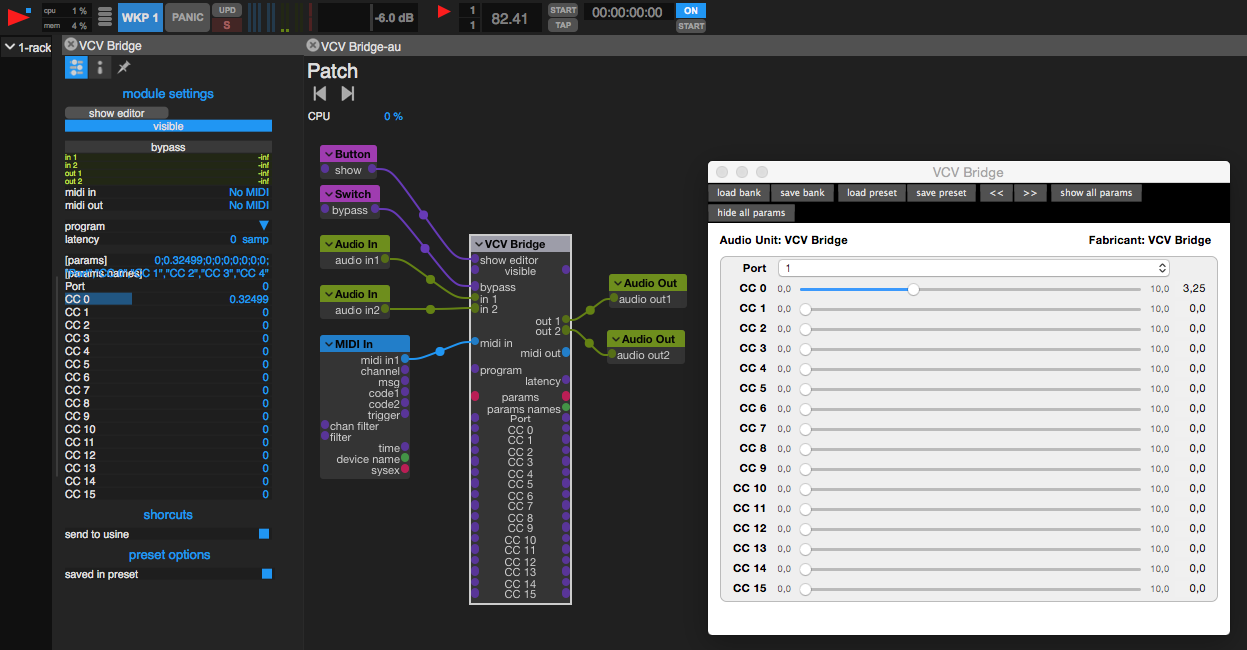Go to previous patch with skip-back icon
This screenshot has height=650, width=1247.
[320, 93]
